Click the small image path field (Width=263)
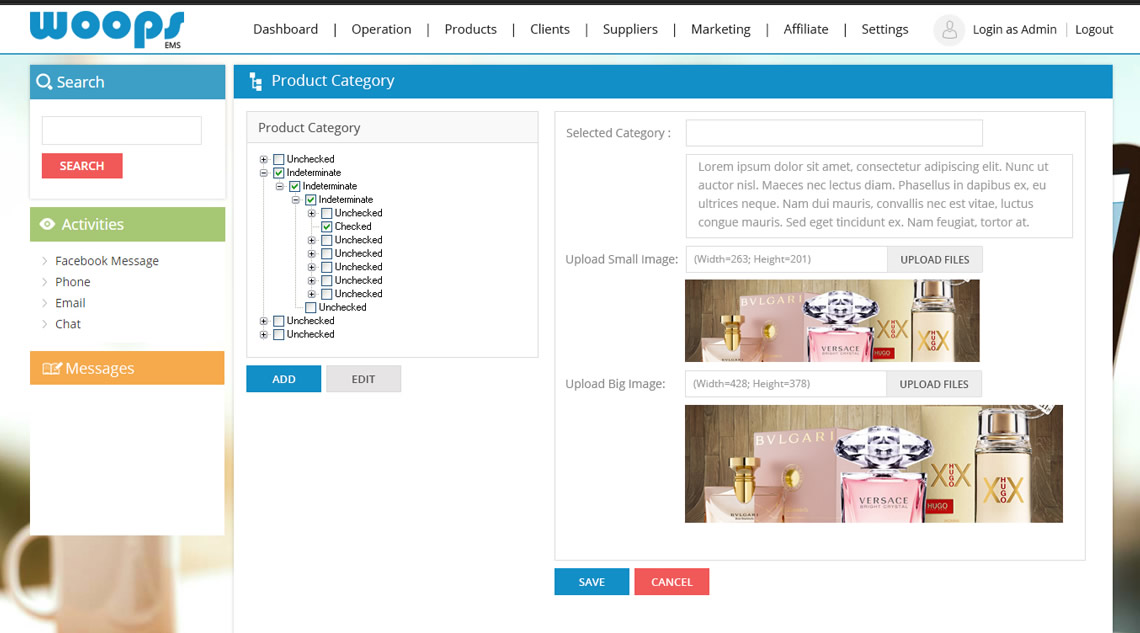 [x=786, y=259]
